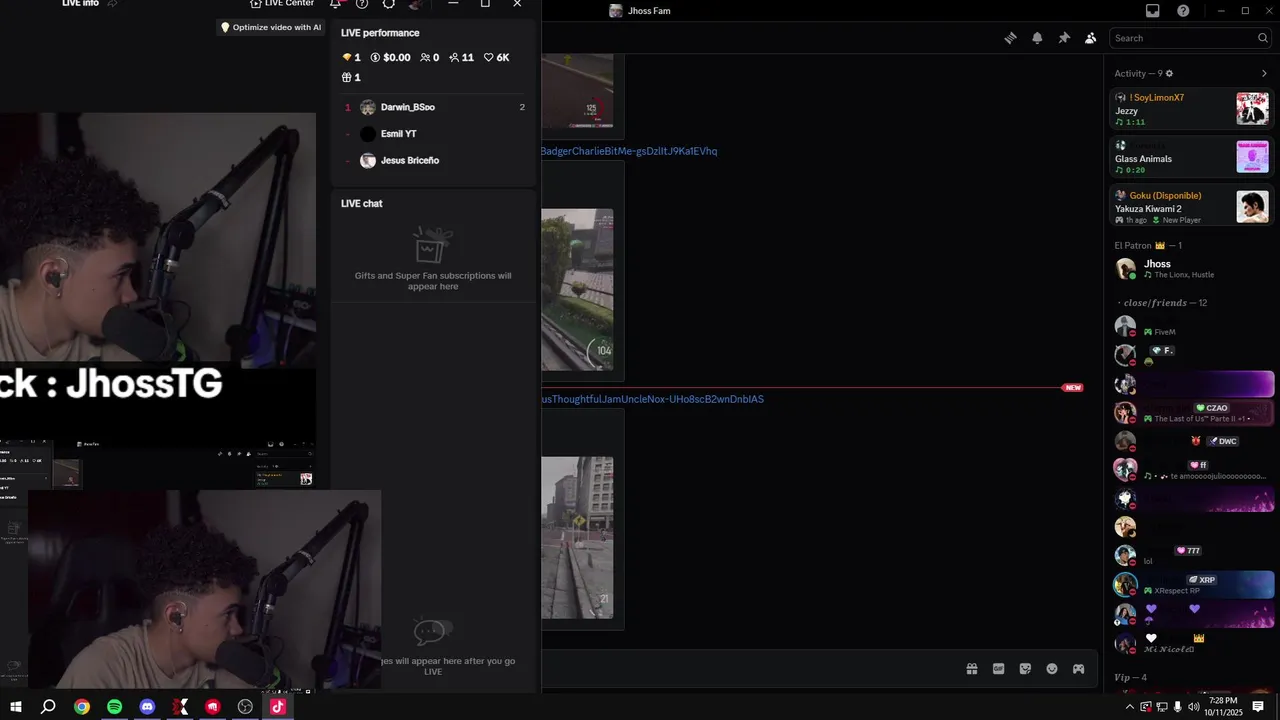Click the $0.00 earnings stat
The width and height of the screenshot is (1280, 720).
390,58
